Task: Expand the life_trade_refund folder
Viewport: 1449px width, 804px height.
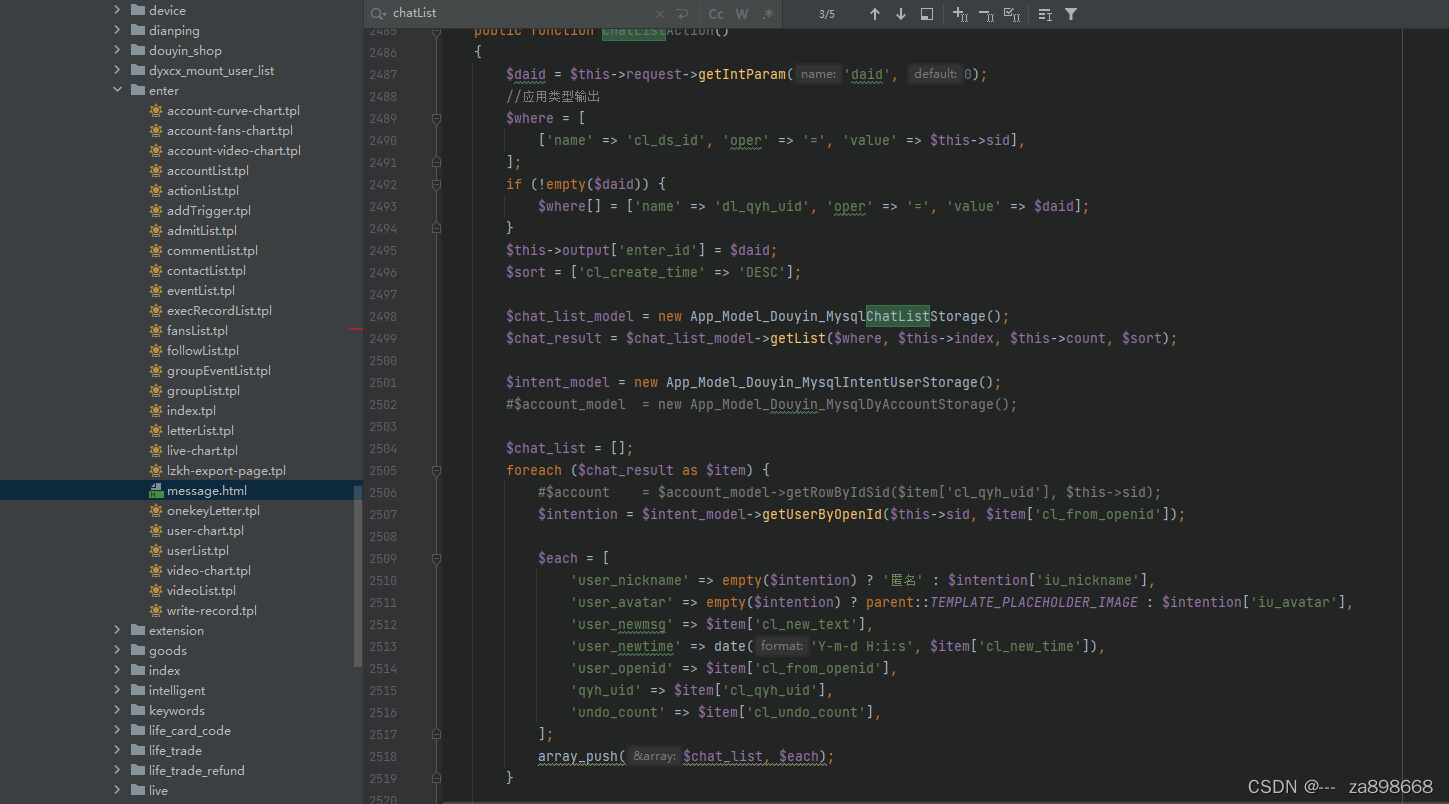Action: point(117,770)
